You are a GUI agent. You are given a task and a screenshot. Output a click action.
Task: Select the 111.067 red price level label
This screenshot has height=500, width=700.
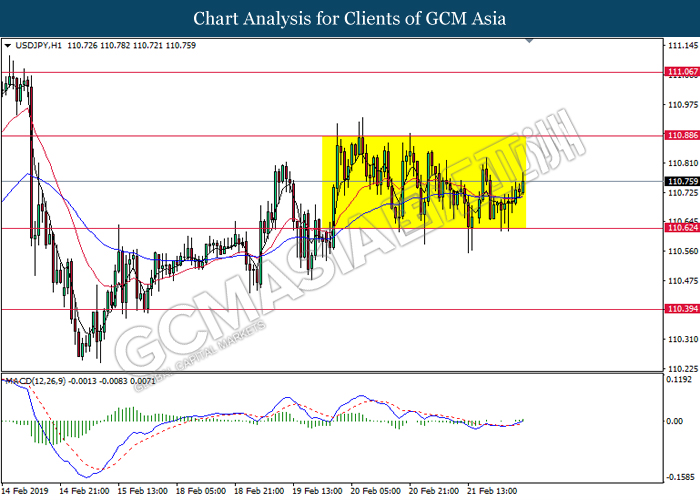682,72
